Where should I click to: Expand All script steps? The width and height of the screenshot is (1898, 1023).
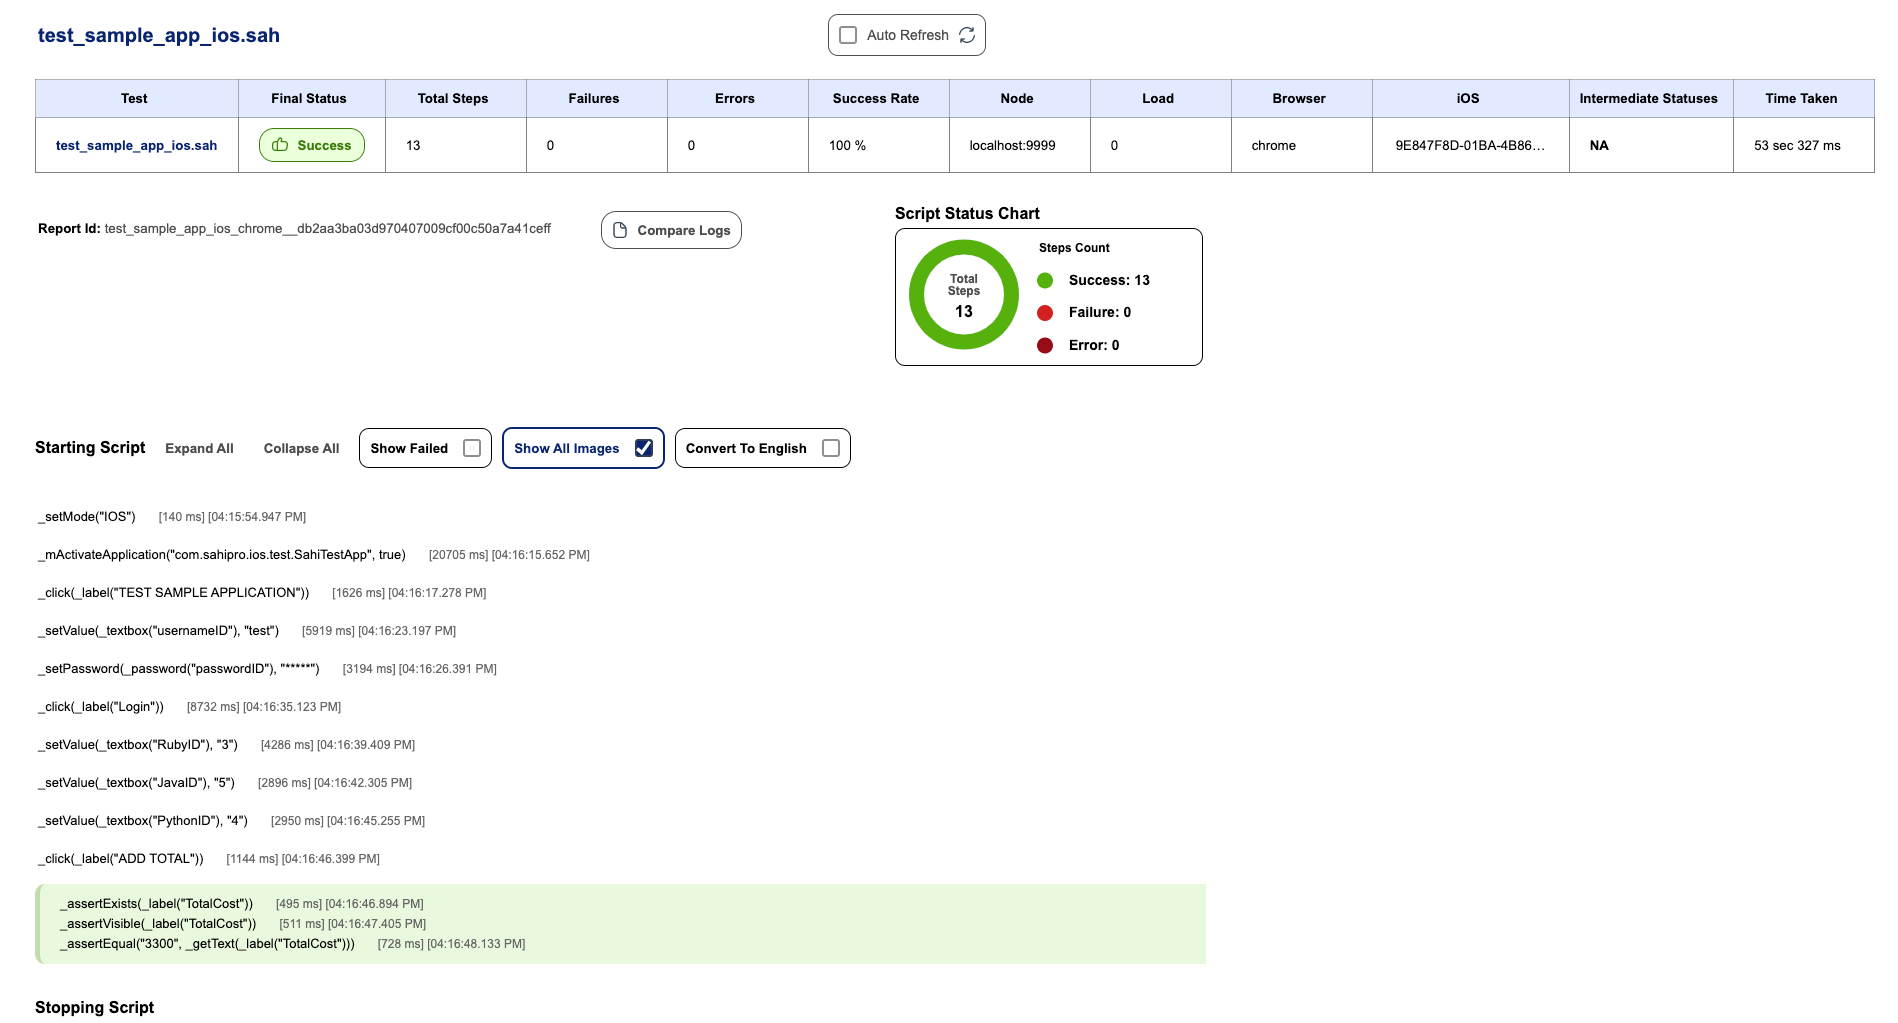pos(199,448)
